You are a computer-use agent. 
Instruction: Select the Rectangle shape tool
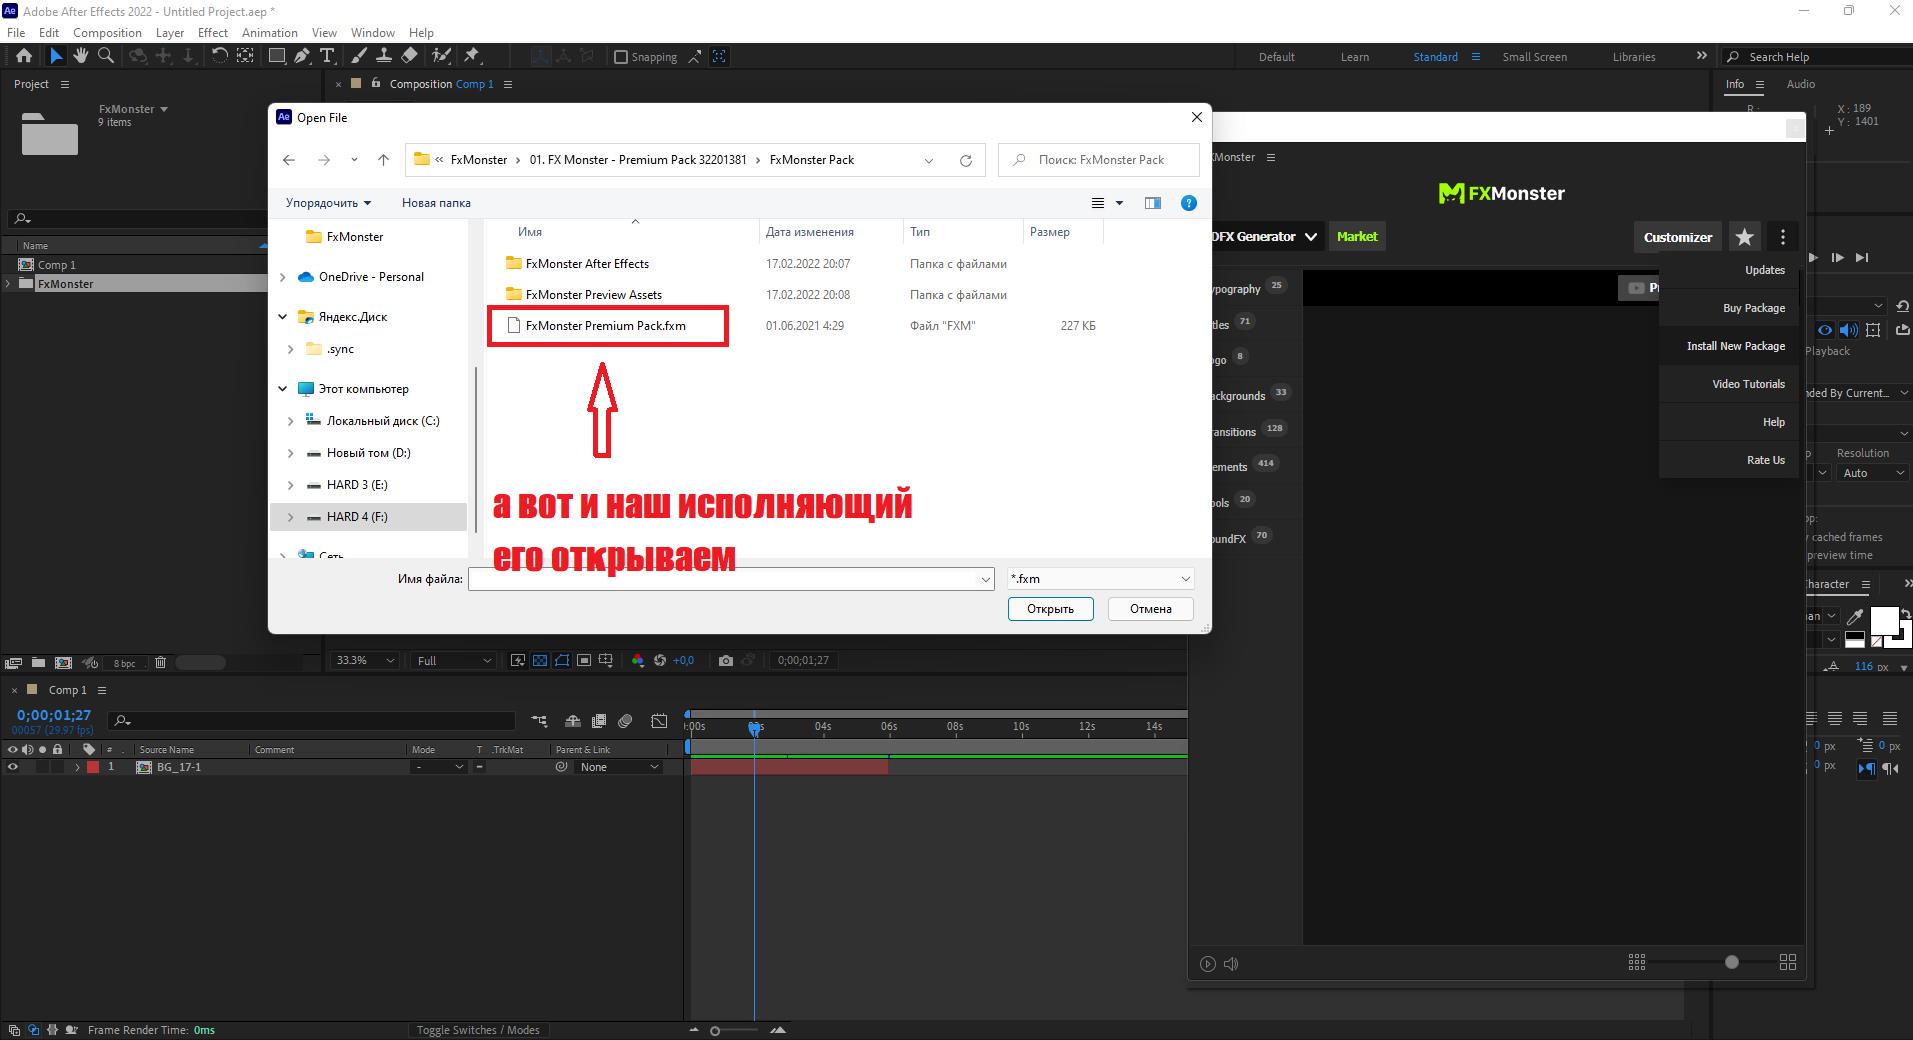point(277,56)
